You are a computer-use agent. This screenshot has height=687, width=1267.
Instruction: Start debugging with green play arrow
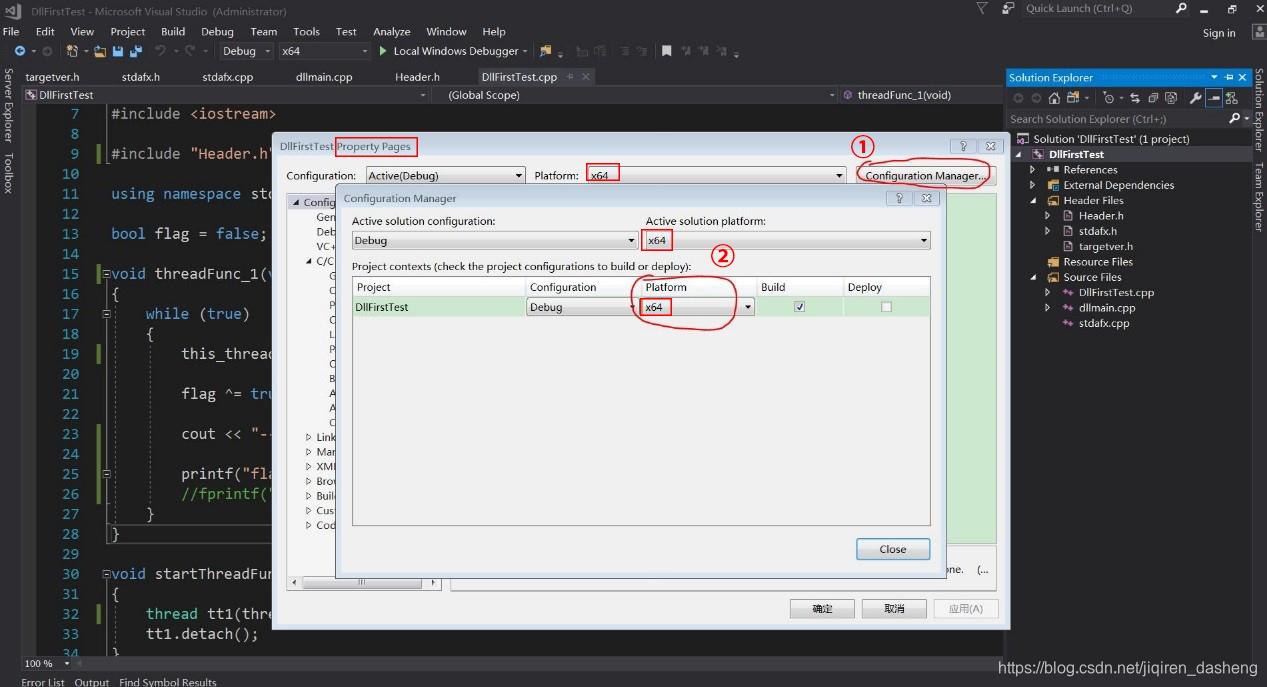point(383,51)
